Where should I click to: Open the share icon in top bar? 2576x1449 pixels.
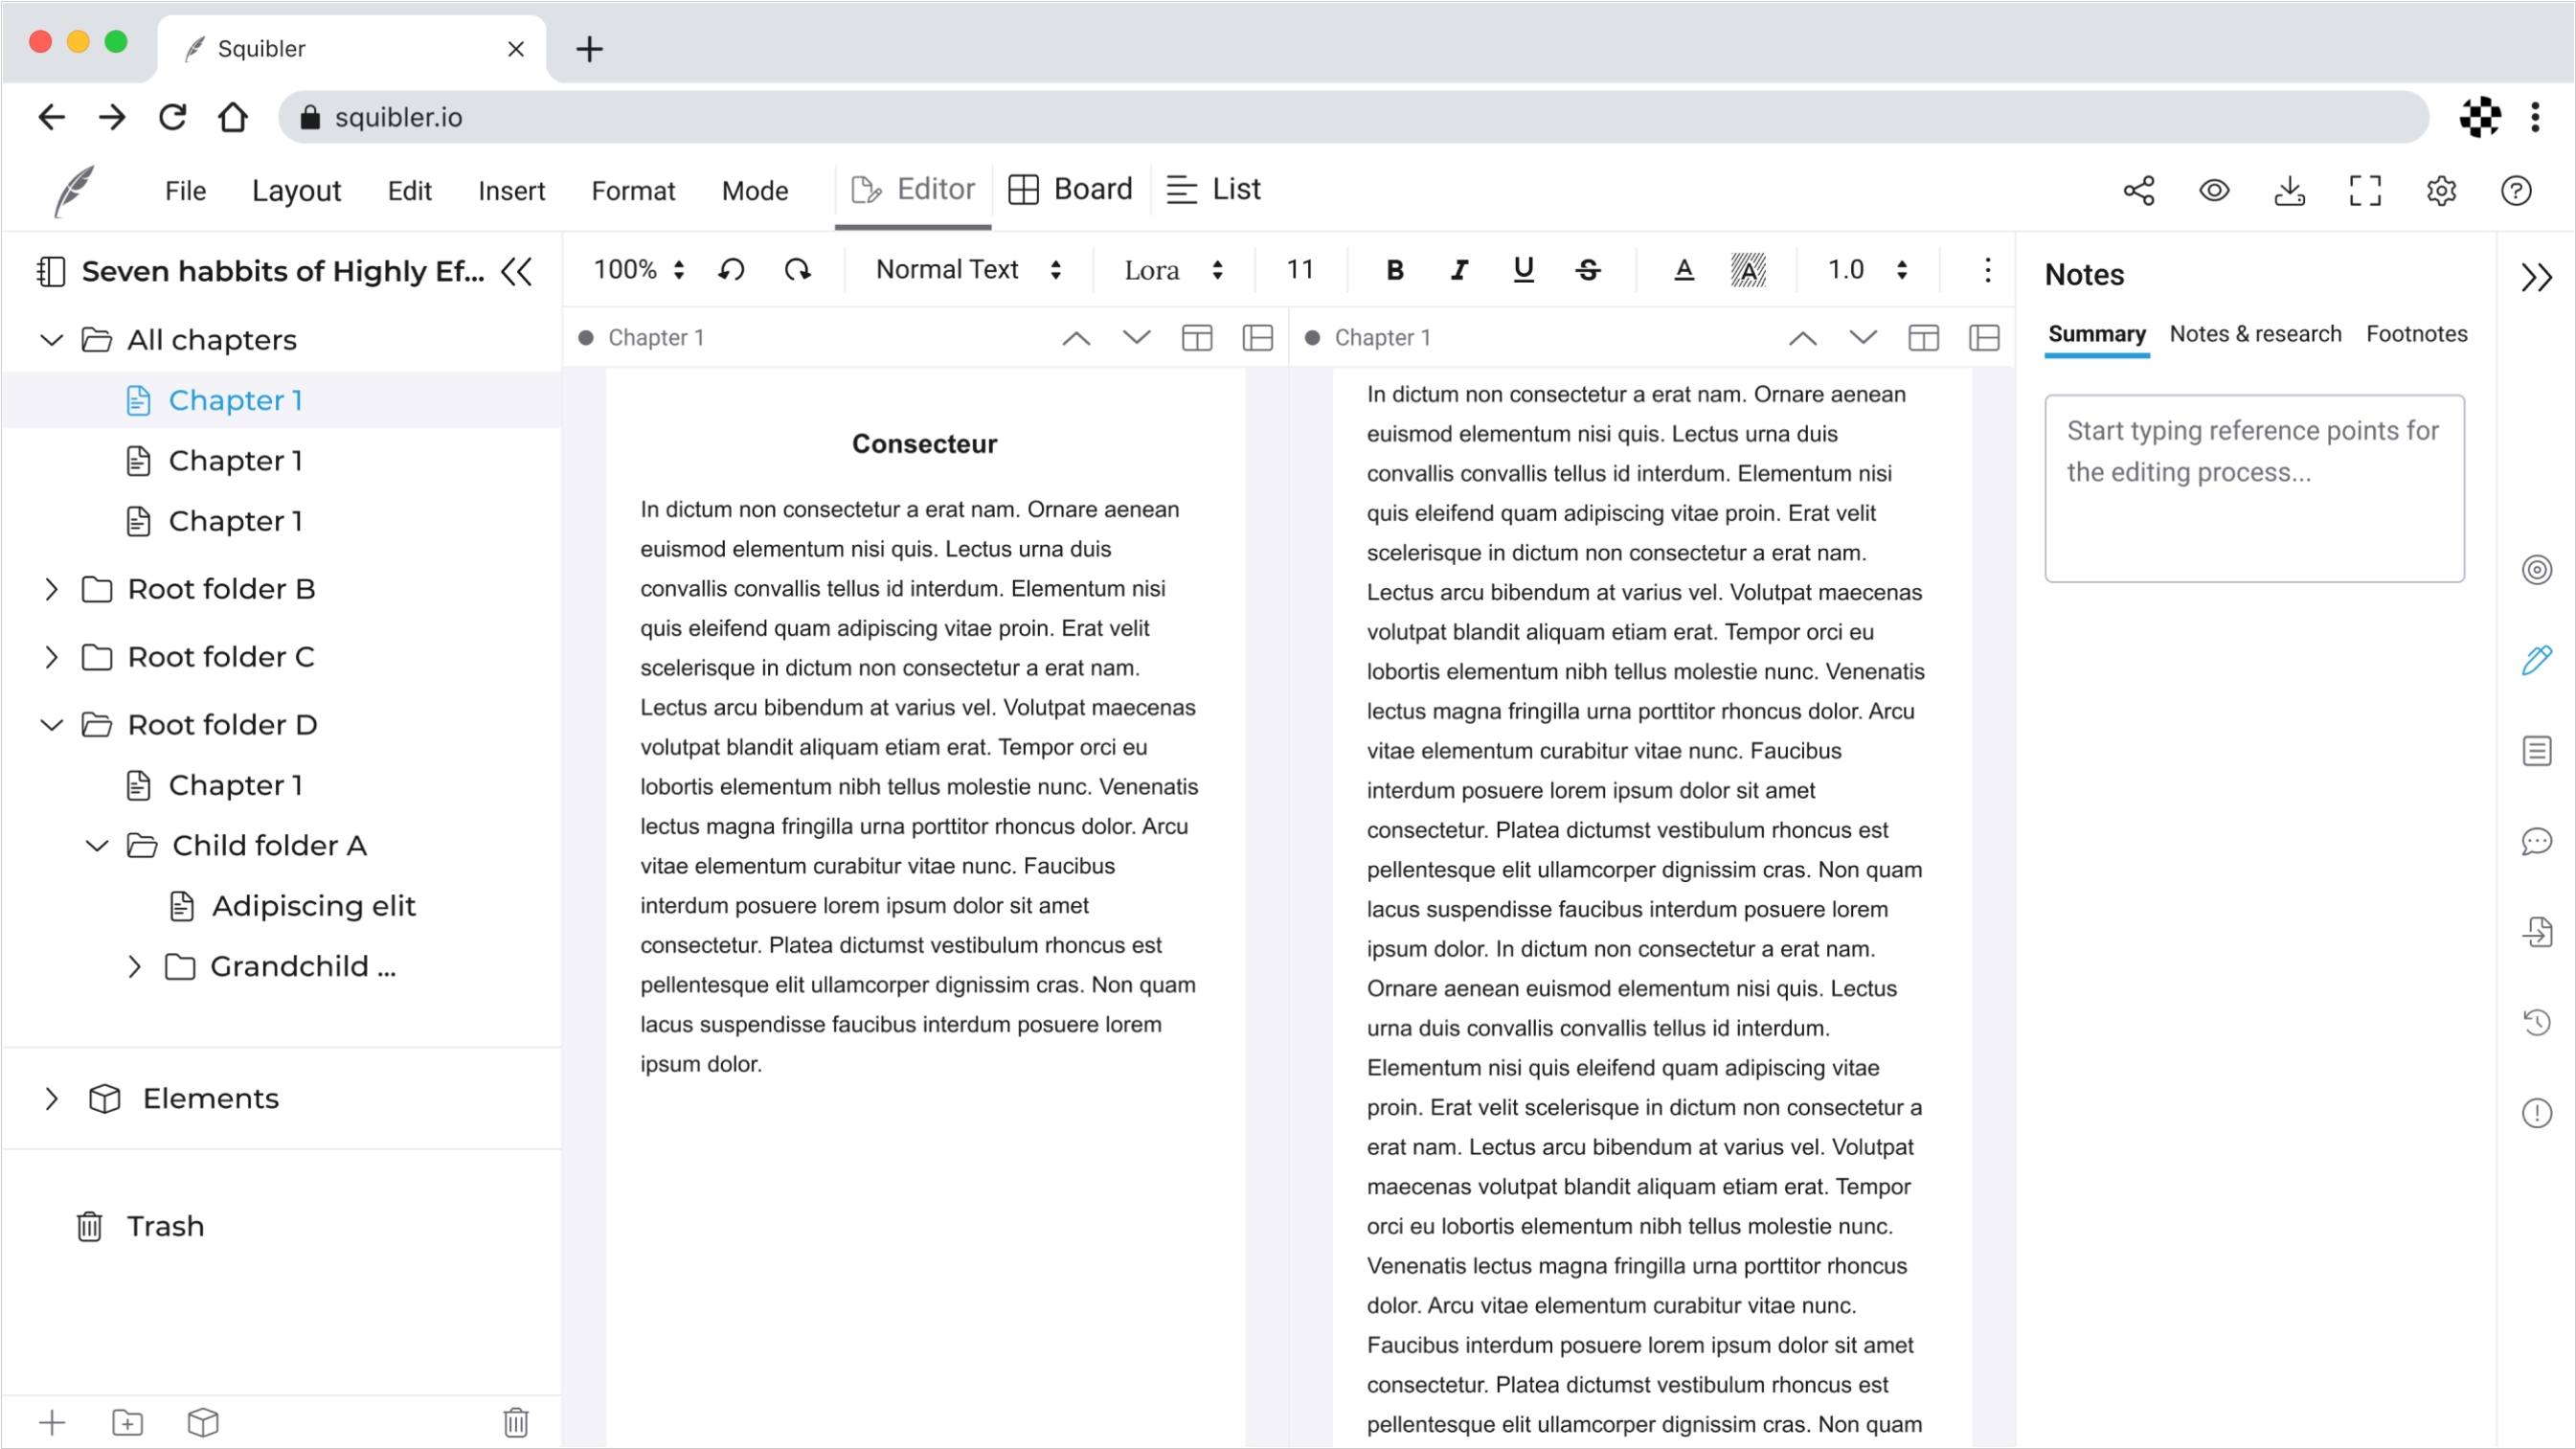[x=2139, y=190]
